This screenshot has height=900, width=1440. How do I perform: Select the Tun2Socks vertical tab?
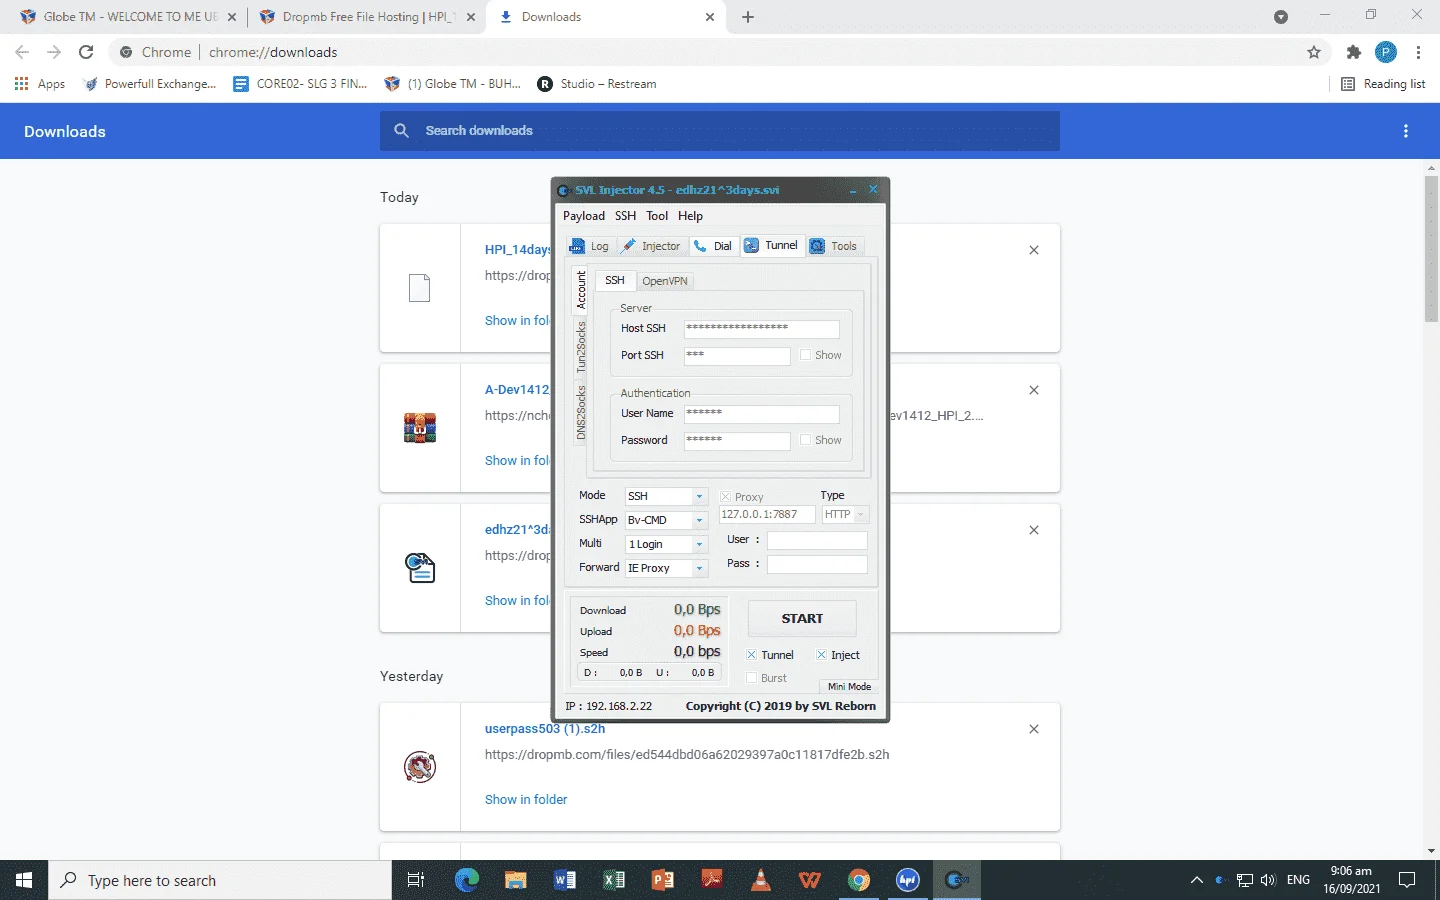pos(581,347)
